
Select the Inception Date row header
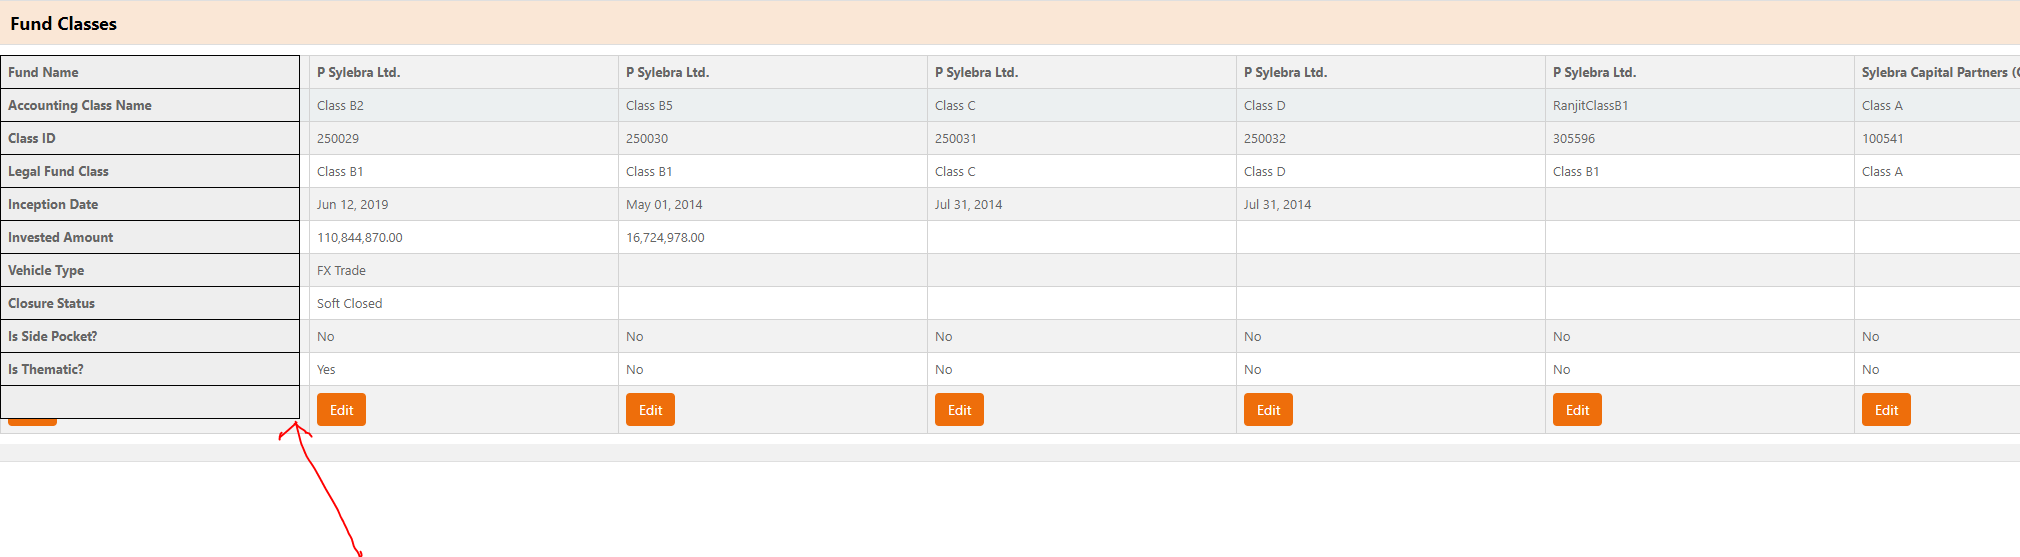pos(150,204)
